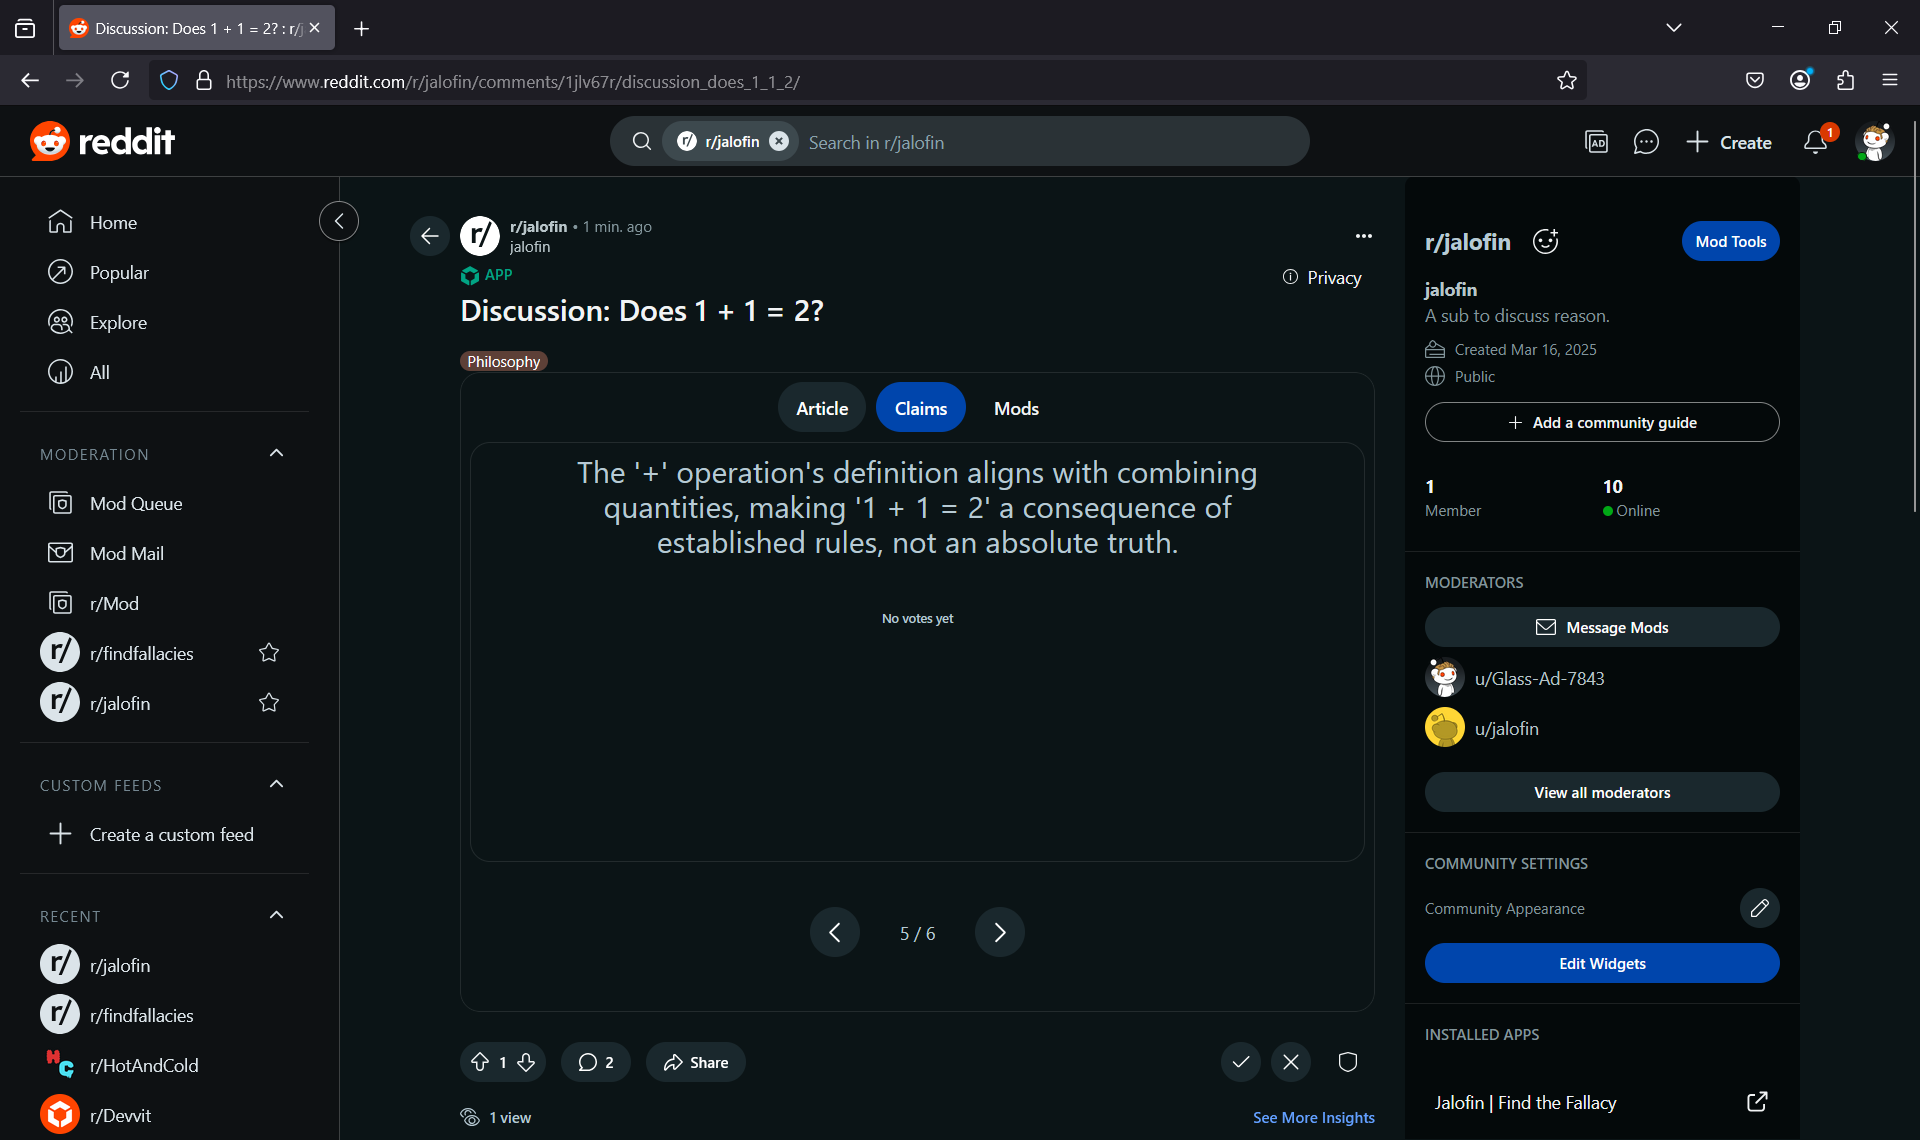Open notifications bell icon
The width and height of the screenshot is (1920, 1140).
point(1815,142)
